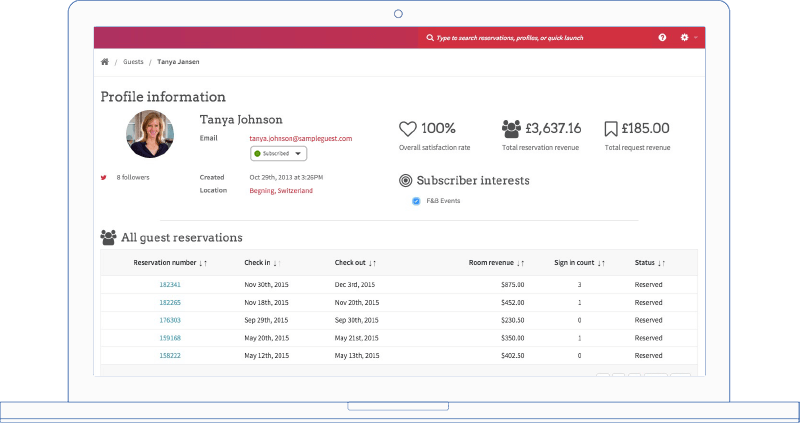Image resolution: width=800 pixels, height=423 pixels.
Task: Open reservation 182341
Action: (x=170, y=285)
